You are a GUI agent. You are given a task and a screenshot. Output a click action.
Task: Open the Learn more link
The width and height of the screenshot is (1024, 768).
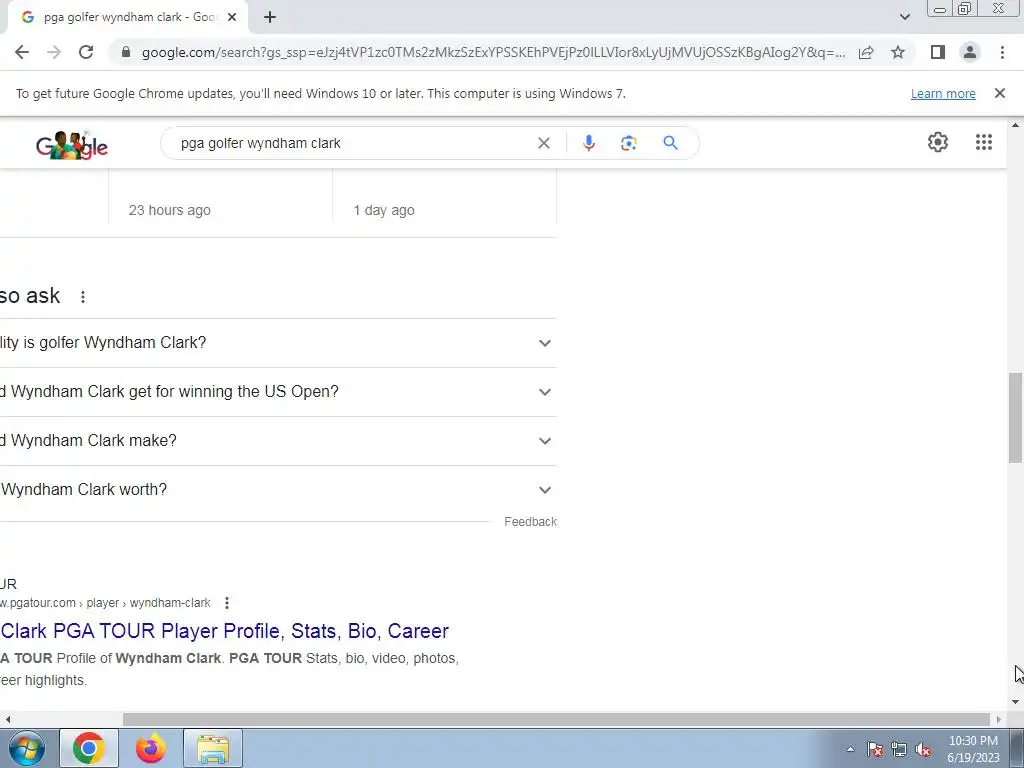pyautogui.click(x=943, y=93)
